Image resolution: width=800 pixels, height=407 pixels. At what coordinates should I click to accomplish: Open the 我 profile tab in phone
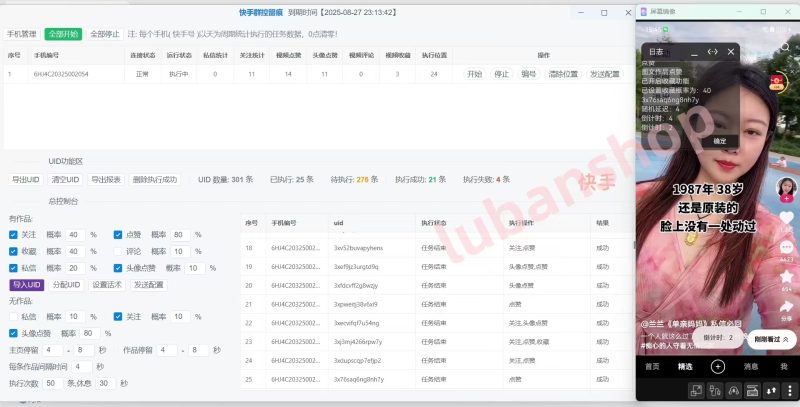784,366
